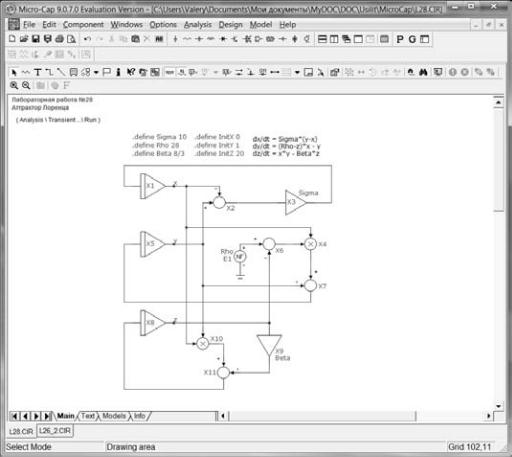Click 'Grid 102,11' in status bar
The width and height of the screenshot is (512, 457).
click(469, 447)
